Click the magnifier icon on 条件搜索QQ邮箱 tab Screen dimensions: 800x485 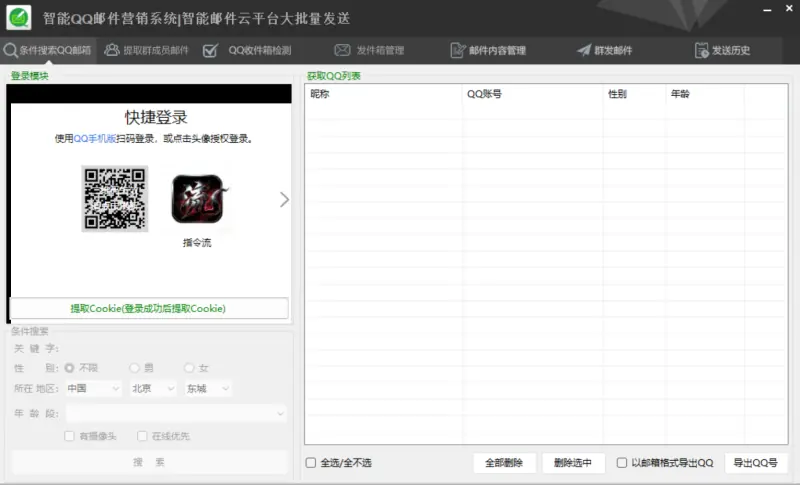(x=10, y=50)
